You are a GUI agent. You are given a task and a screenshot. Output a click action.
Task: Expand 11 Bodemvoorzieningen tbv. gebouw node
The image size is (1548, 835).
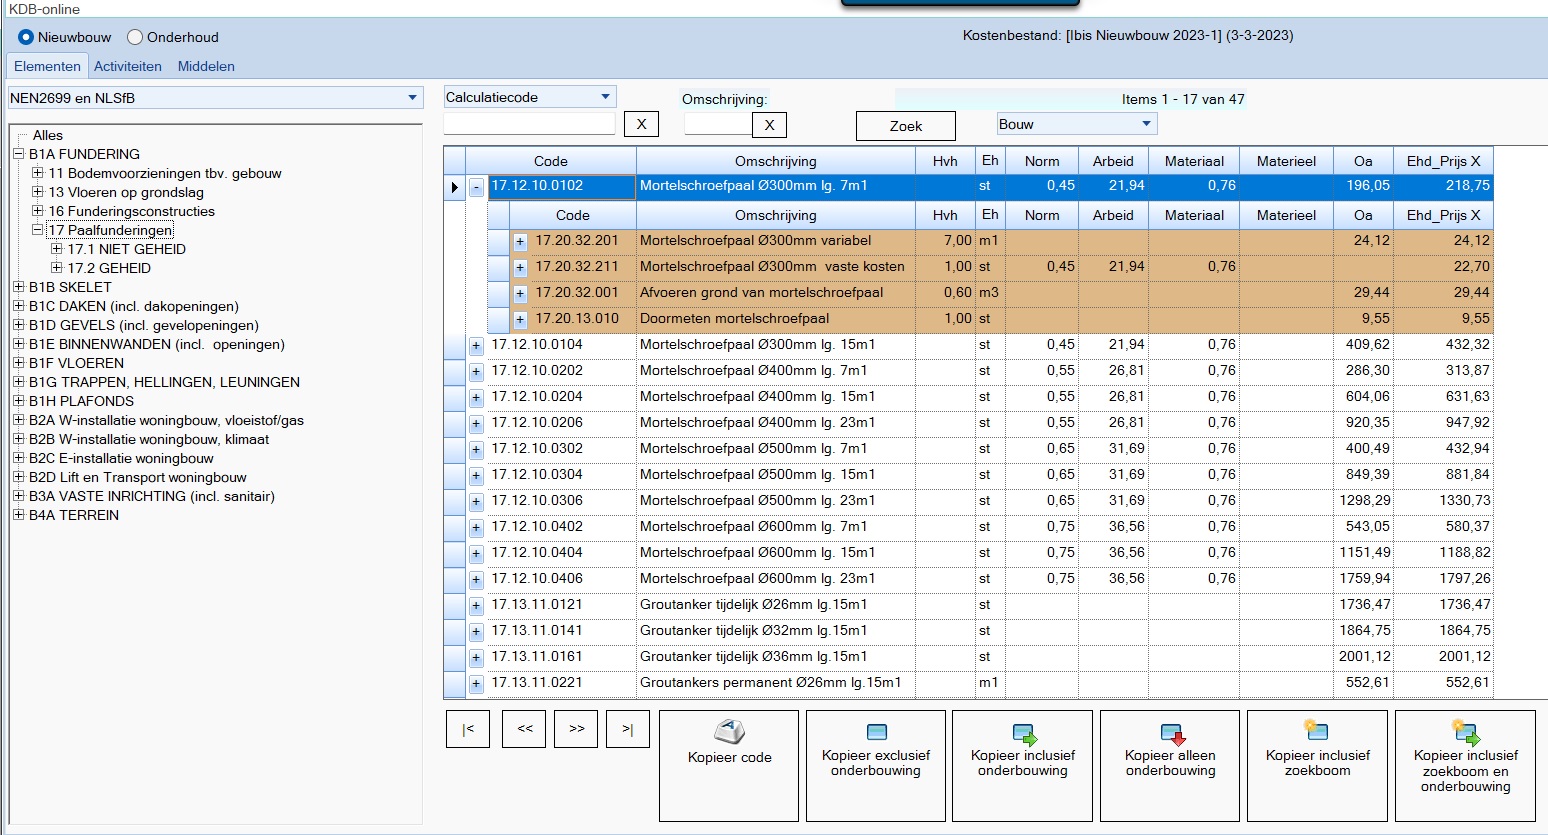pyautogui.click(x=37, y=173)
